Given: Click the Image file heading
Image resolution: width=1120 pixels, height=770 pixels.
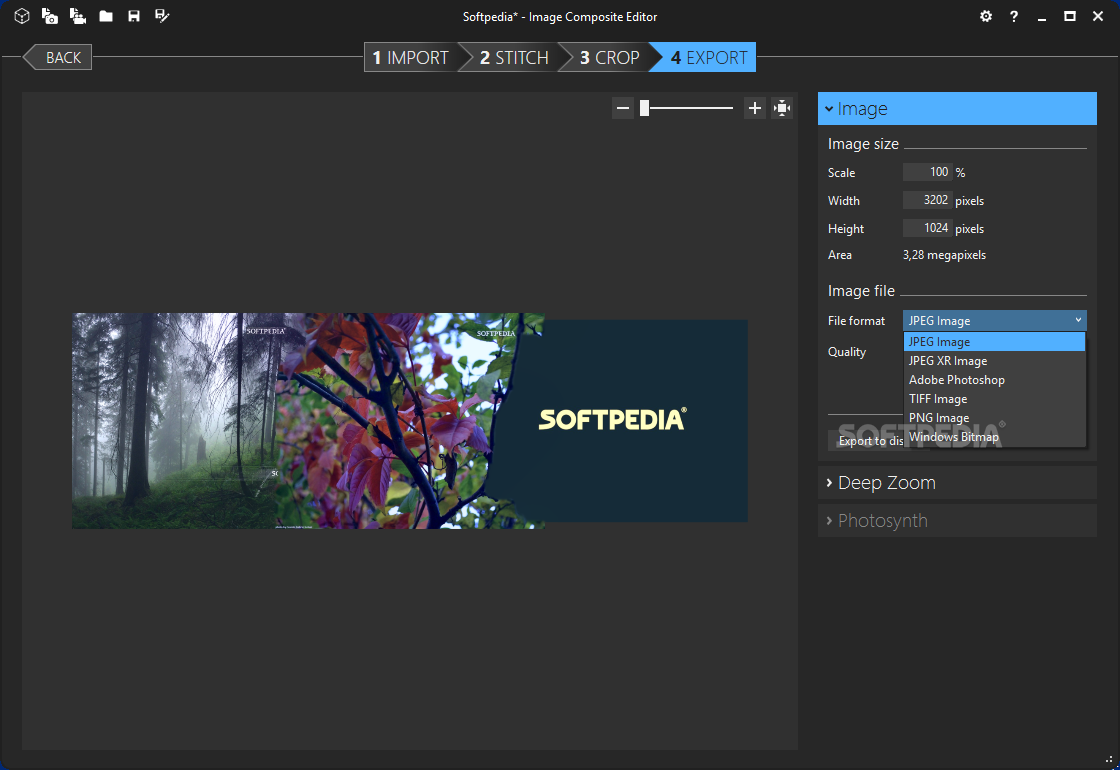Looking at the screenshot, I should click(861, 291).
